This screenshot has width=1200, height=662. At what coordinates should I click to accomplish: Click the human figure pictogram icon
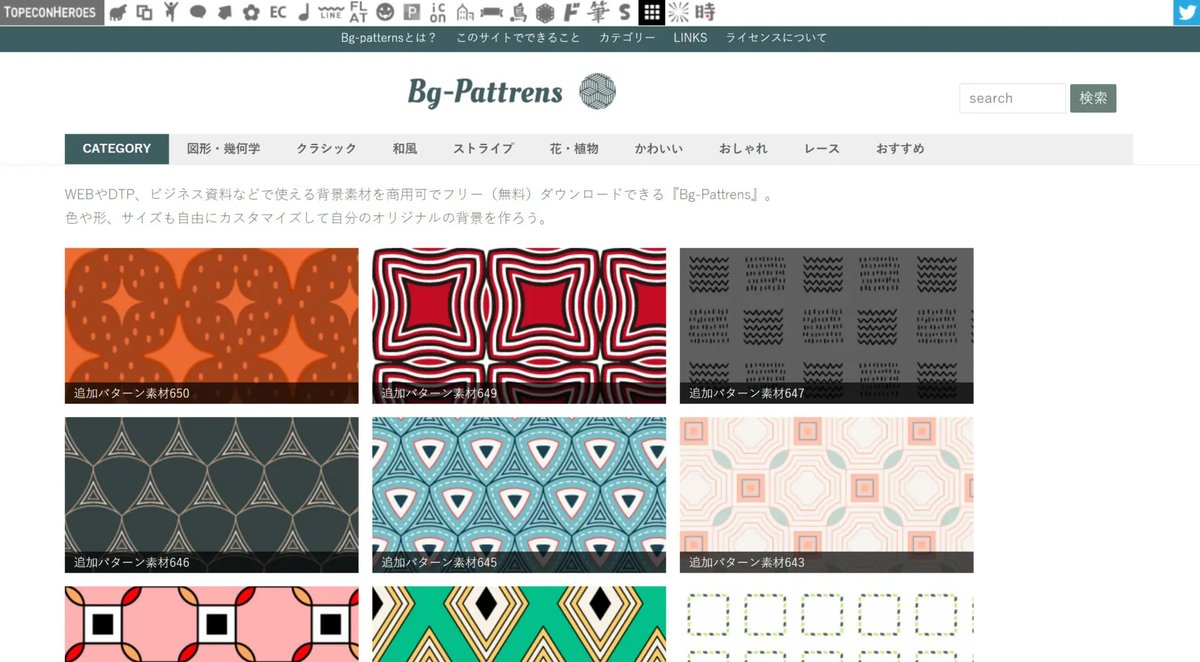171,12
